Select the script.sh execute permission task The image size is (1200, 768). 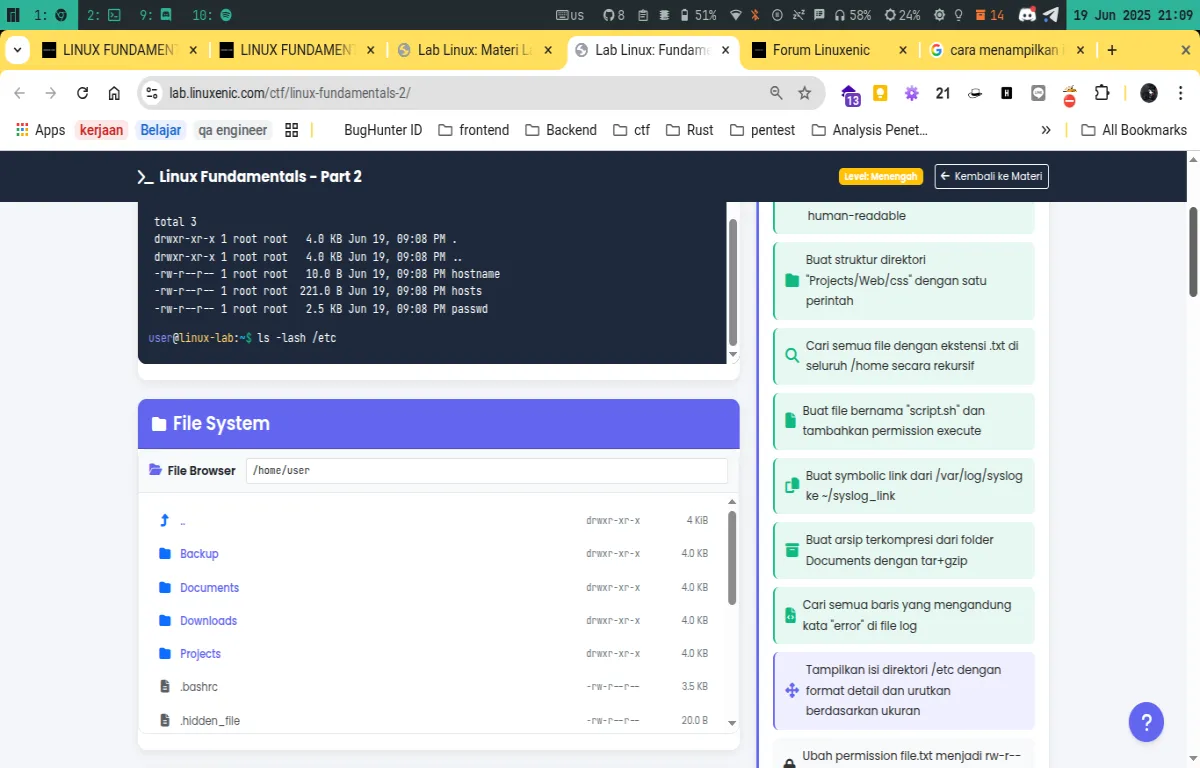coord(904,420)
